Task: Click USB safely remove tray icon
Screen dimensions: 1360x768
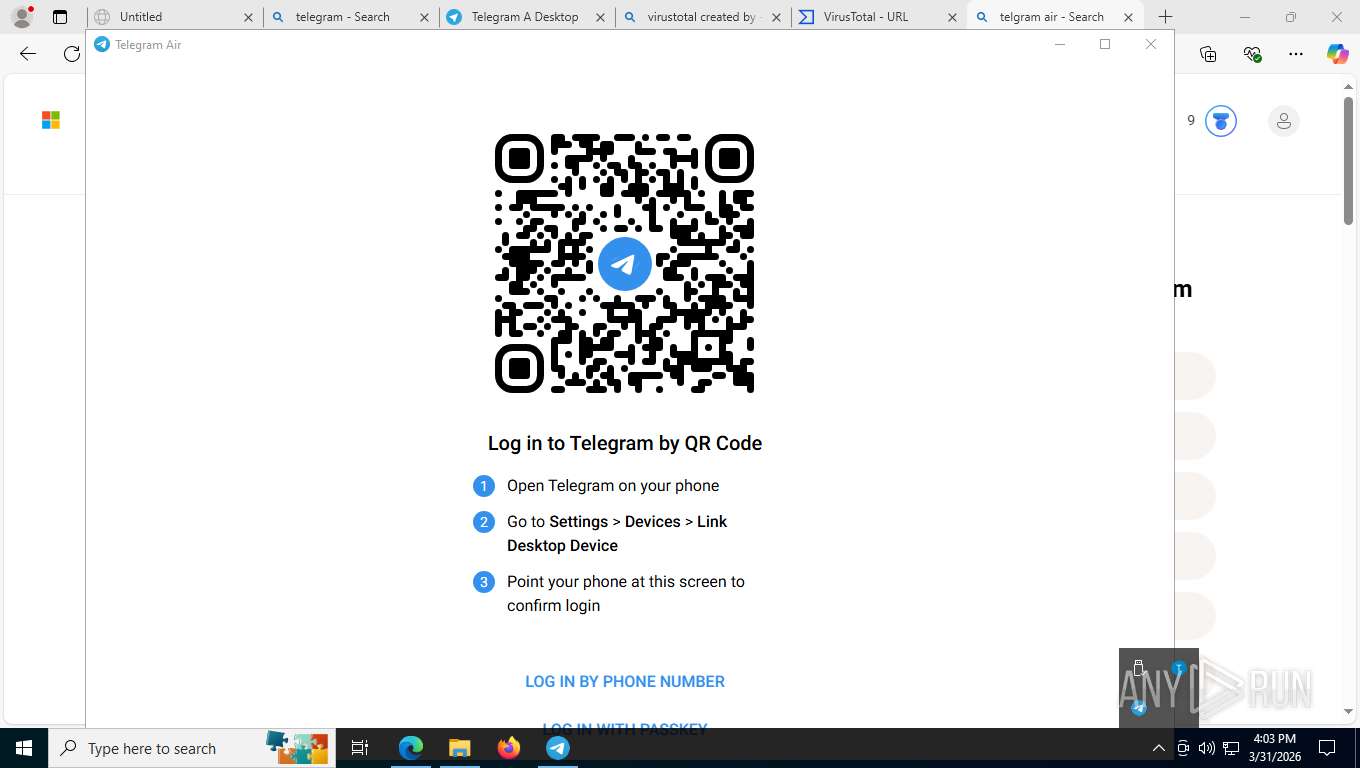Action: tap(1139, 669)
